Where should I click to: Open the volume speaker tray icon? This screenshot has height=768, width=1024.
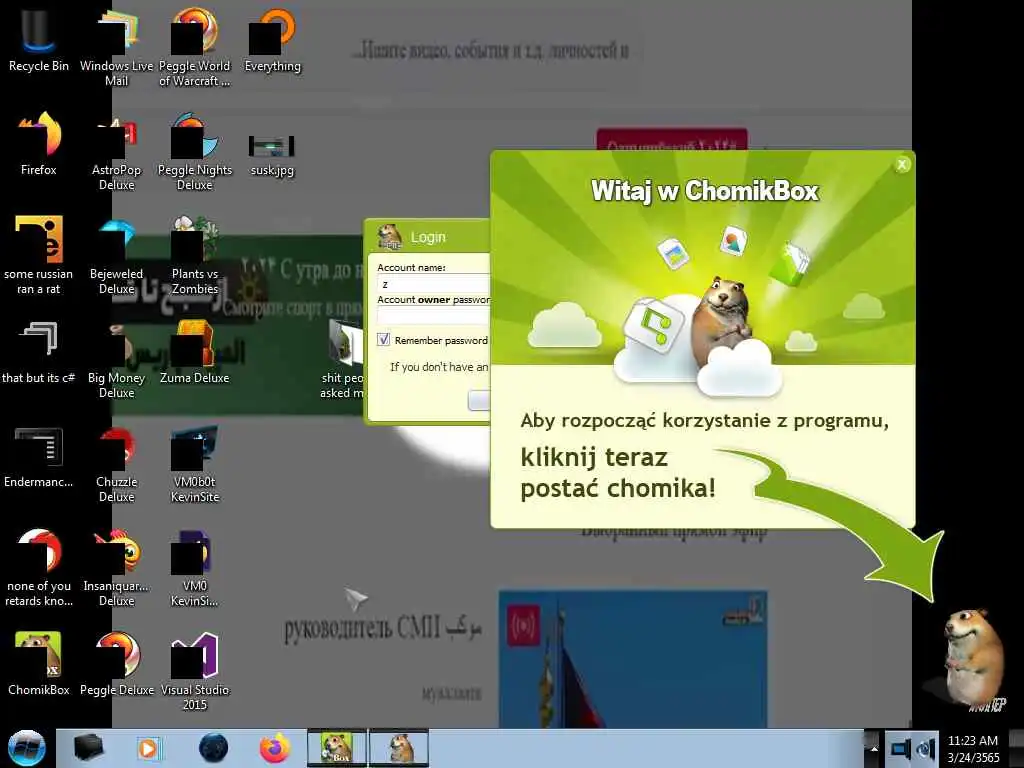coord(927,748)
